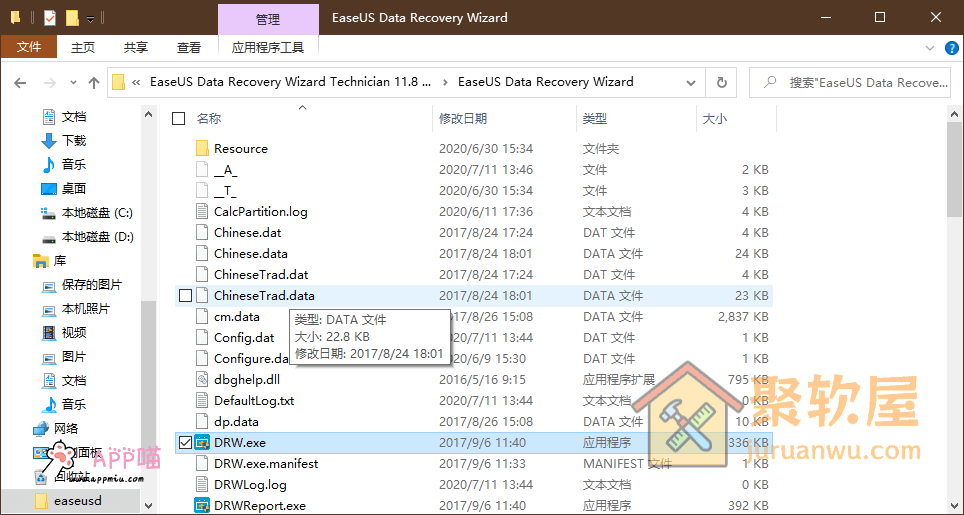Switch to the 共享 share tab

[x=136, y=47]
